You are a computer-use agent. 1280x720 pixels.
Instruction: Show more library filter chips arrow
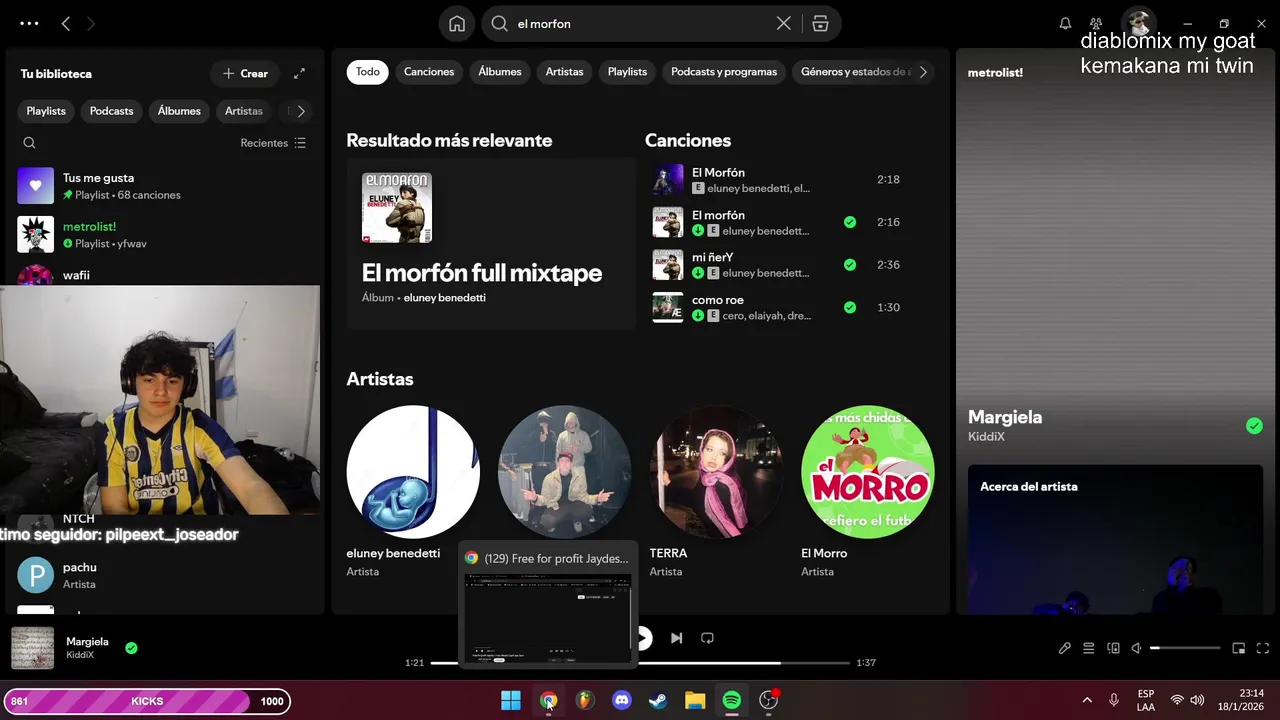301,111
